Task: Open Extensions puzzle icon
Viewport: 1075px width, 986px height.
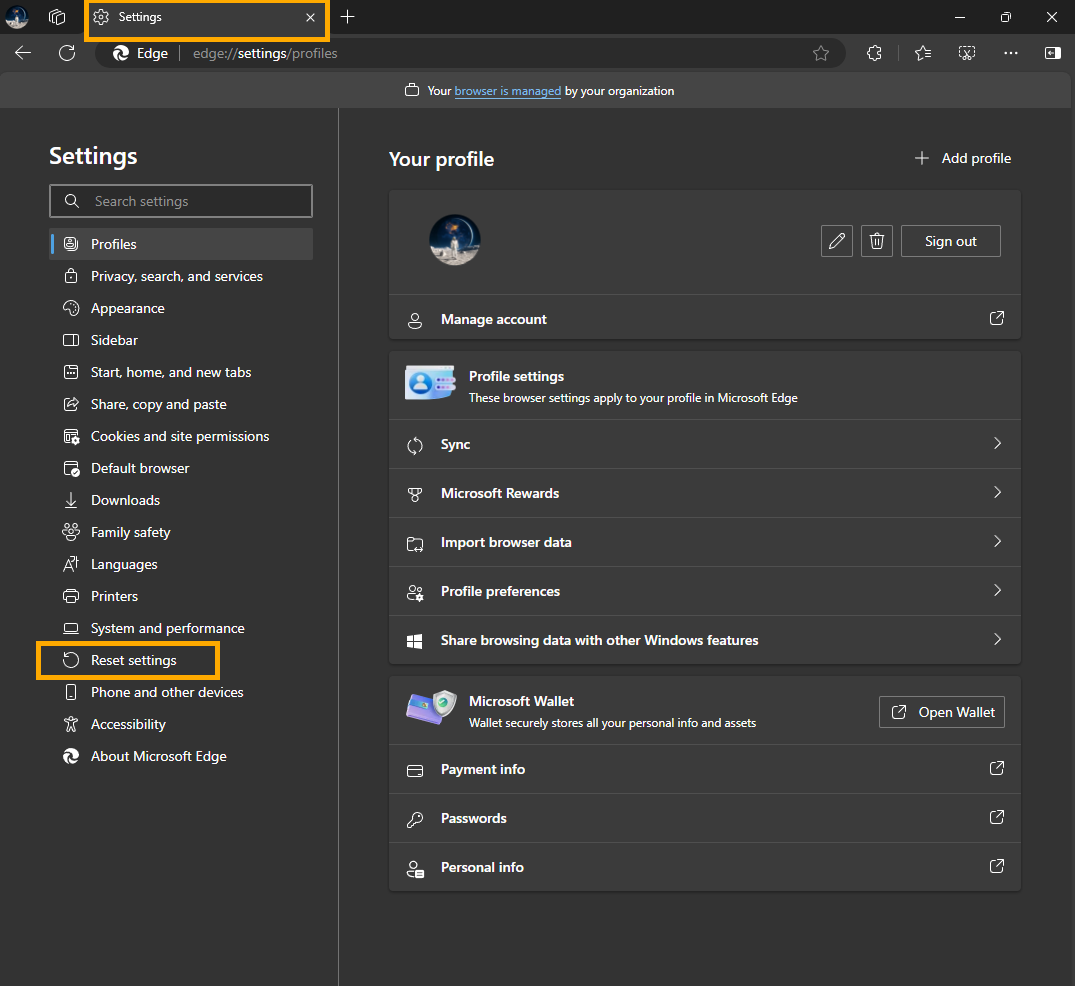Action: click(x=874, y=53)
